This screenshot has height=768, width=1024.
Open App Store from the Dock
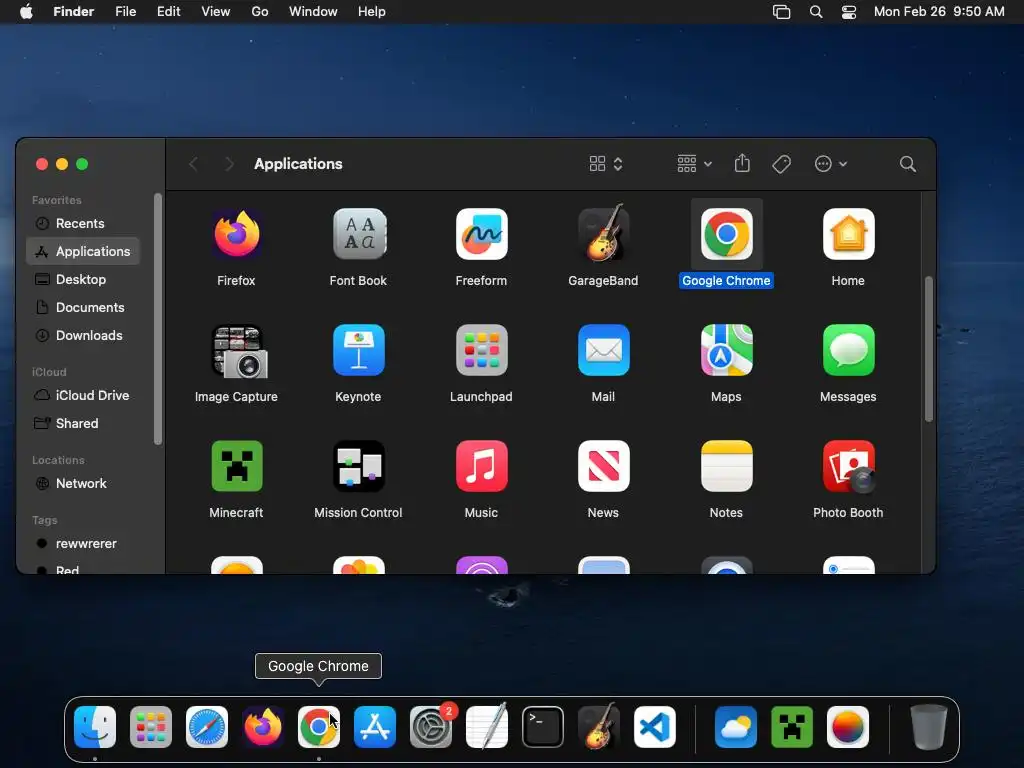pyautogui.click(x=375, y=727)
